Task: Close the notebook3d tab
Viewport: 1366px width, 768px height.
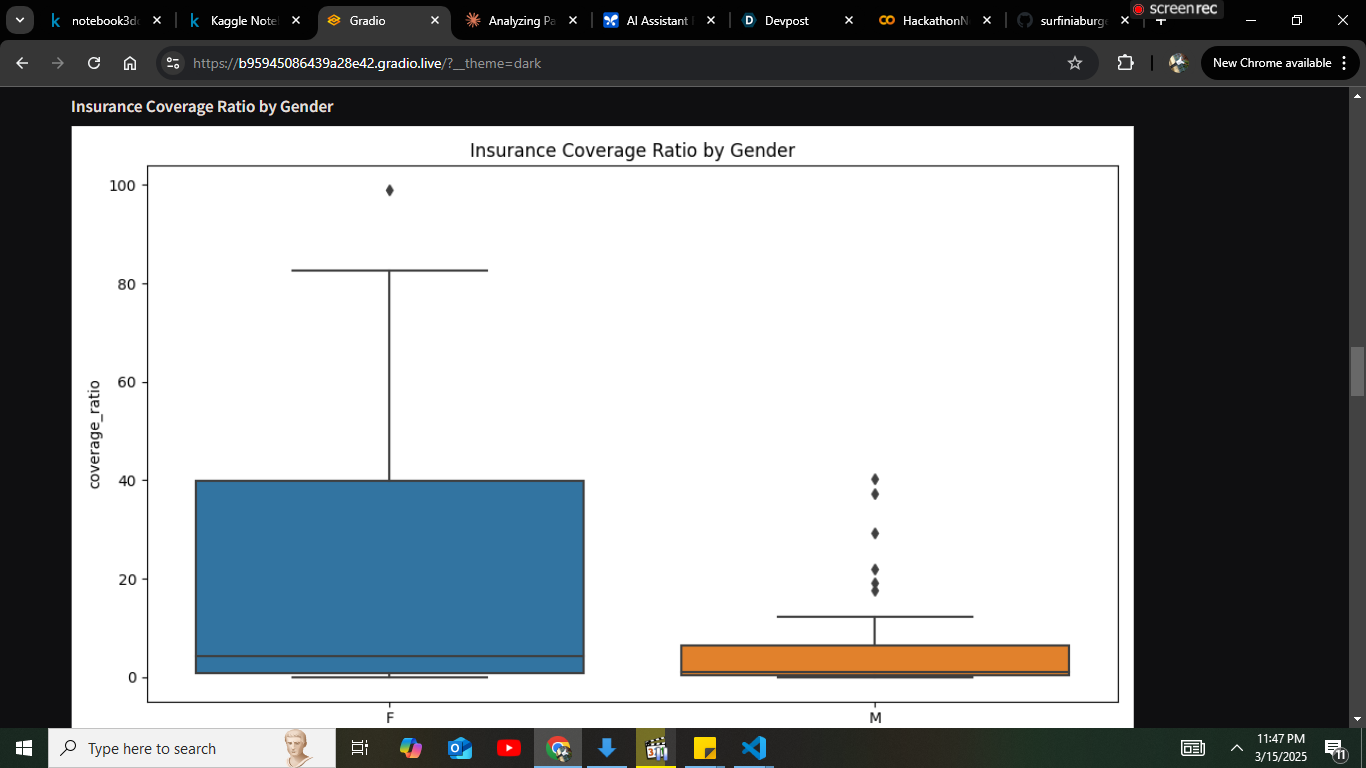Action: 157,20
